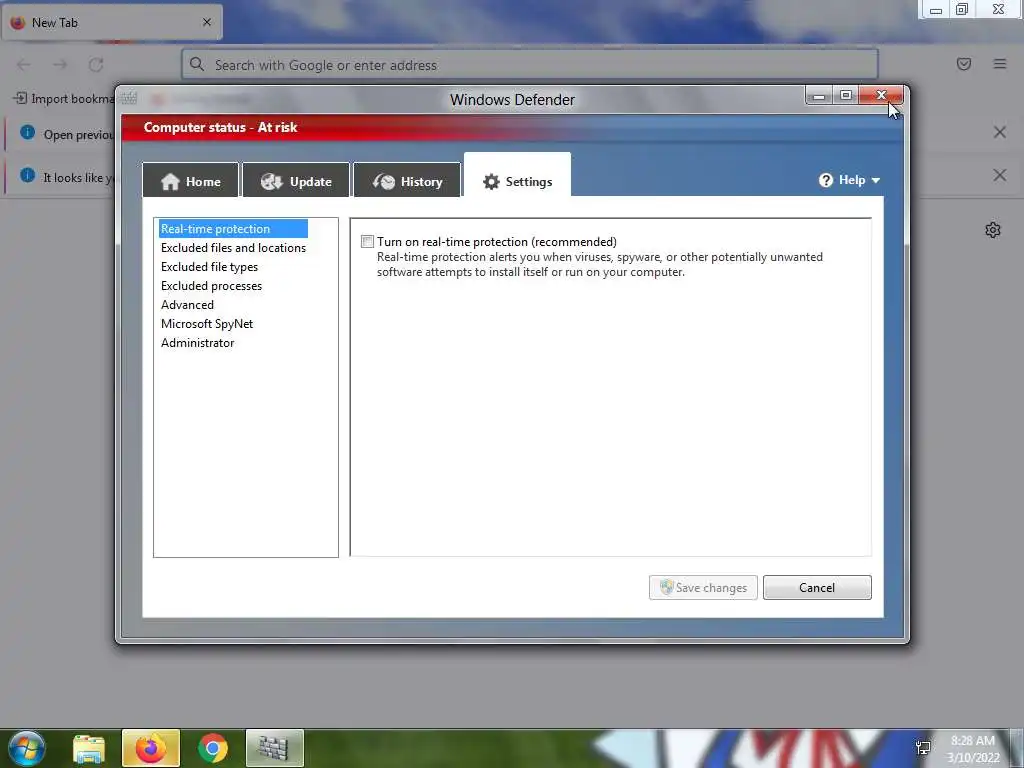The image size is (1024, 768).
Task: Maximize the Windows Defender window
Action: point(846,95)
